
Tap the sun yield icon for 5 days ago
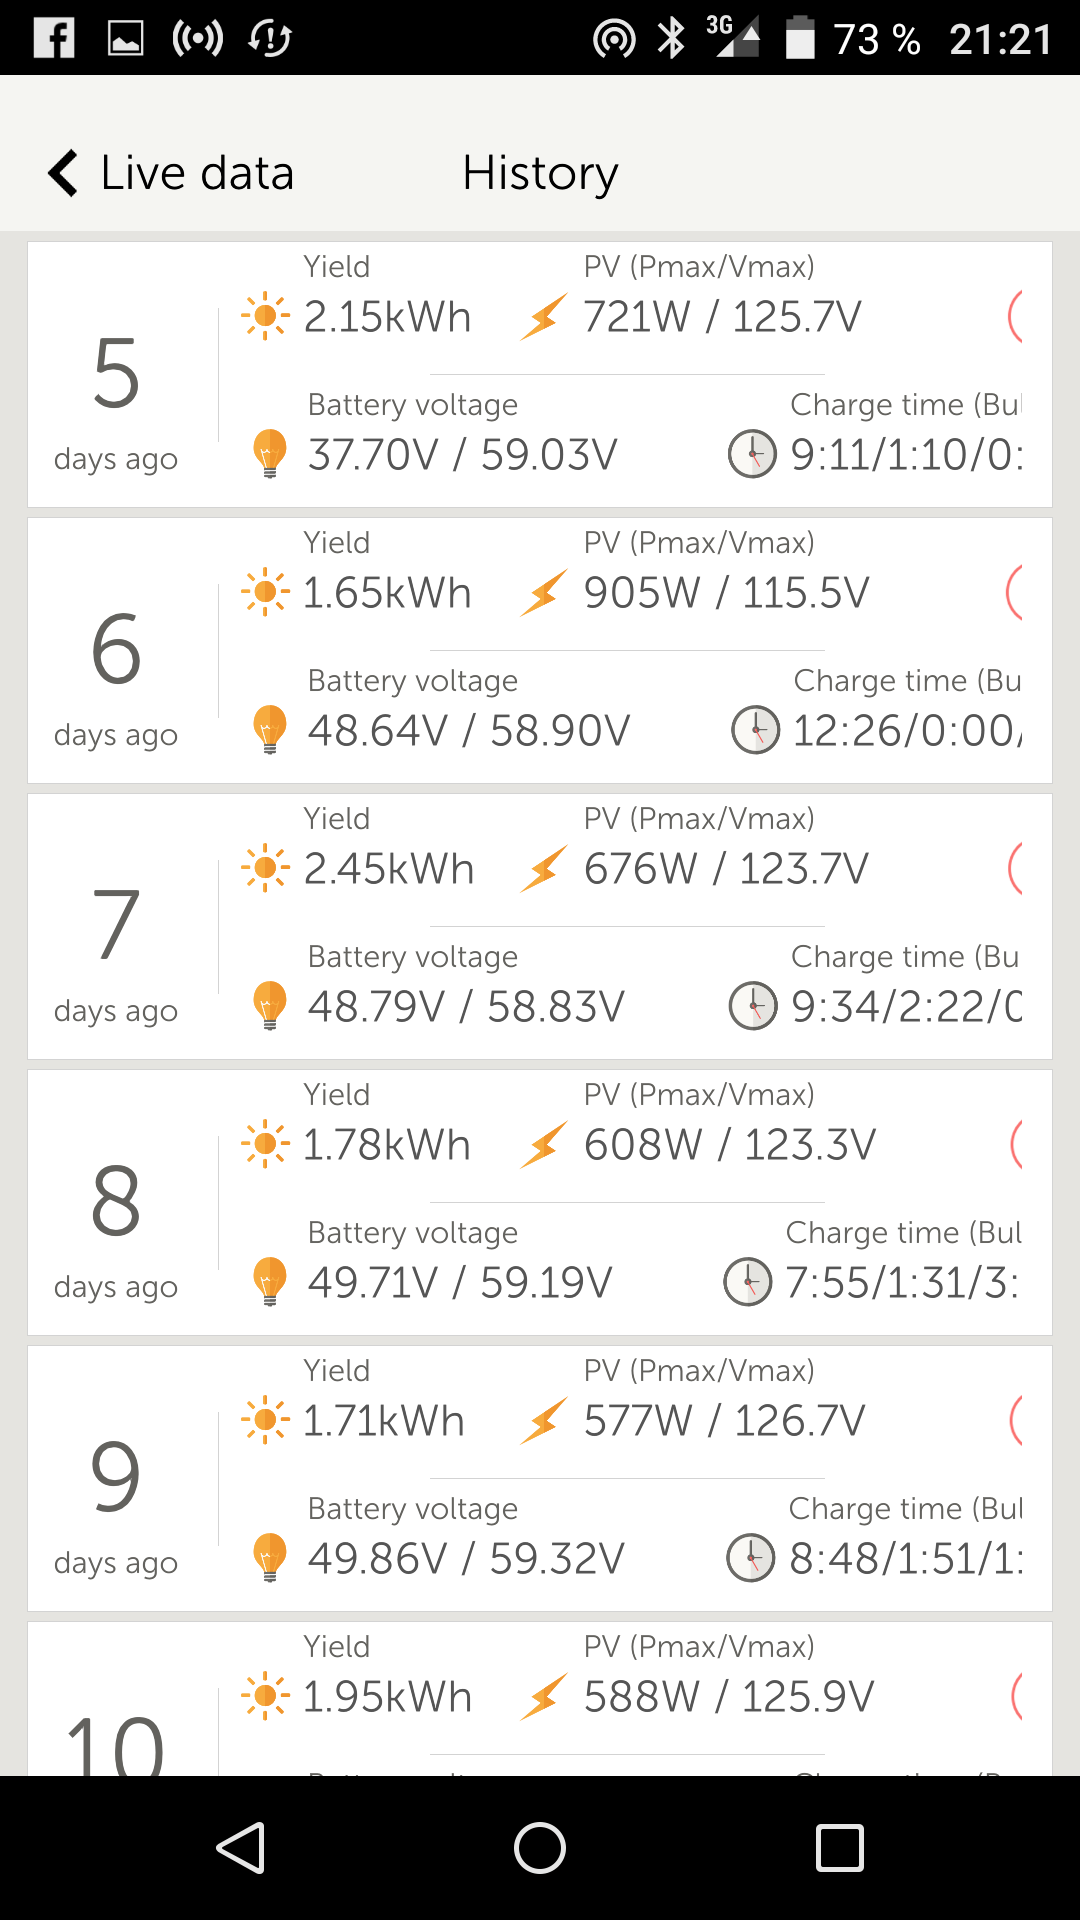(x=265, y=317)
